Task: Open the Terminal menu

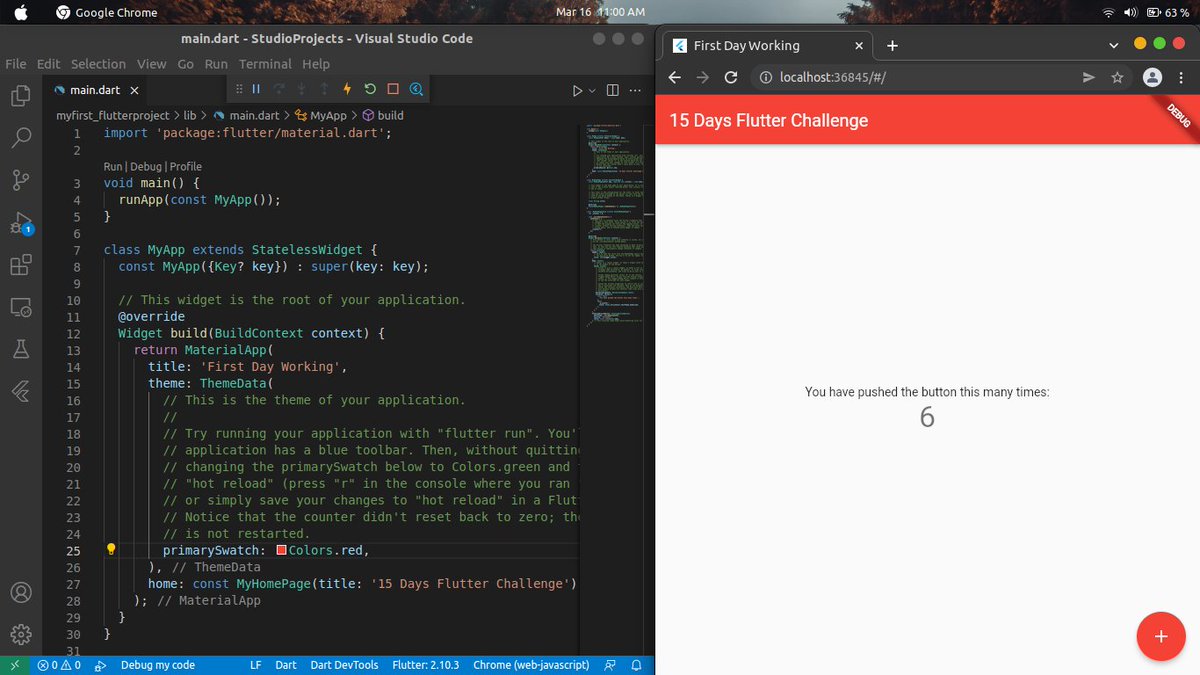Action: coord(265,64)
